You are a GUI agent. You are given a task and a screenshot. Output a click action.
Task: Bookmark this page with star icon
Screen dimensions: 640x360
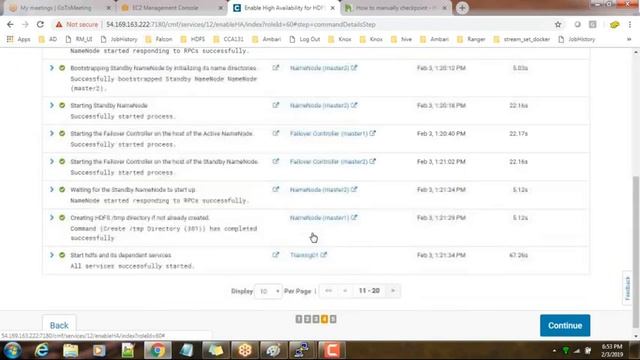tap(558, 24)
